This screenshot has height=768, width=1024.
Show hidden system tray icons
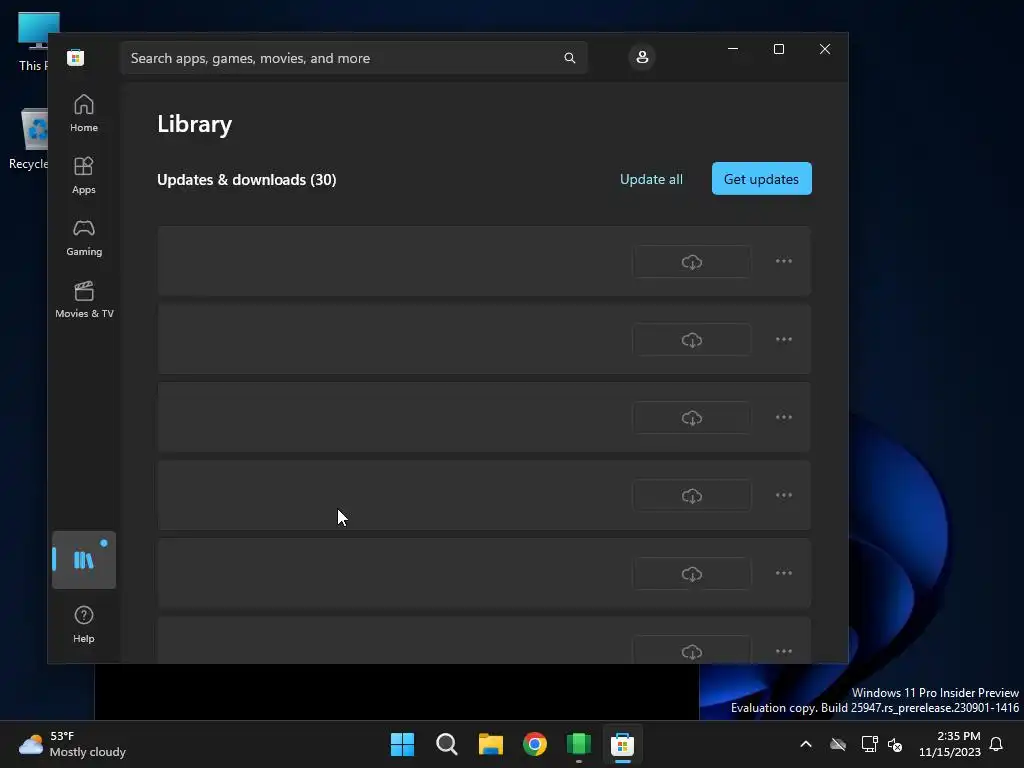click(806, 744)
